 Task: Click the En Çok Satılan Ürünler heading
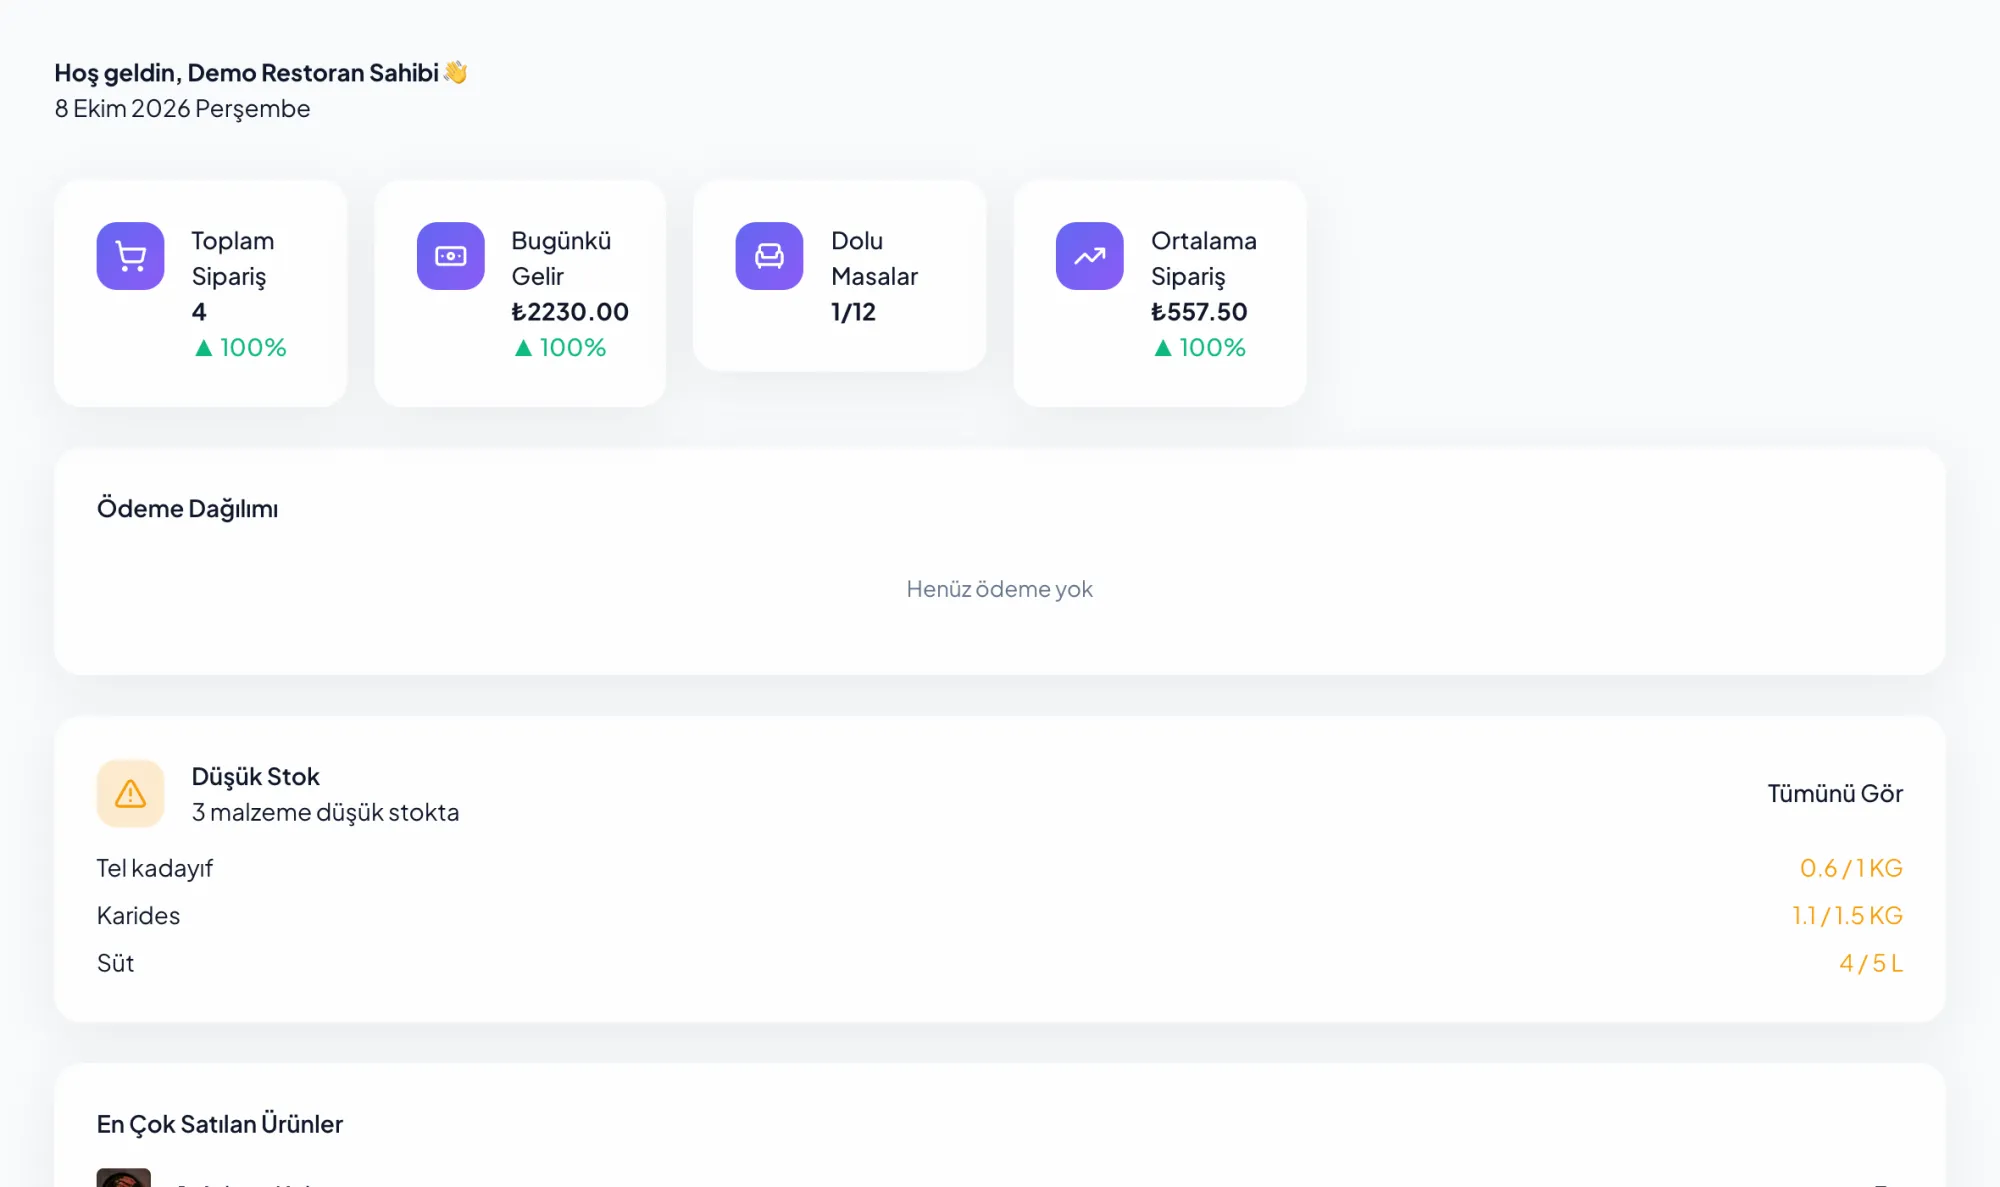219,1124
